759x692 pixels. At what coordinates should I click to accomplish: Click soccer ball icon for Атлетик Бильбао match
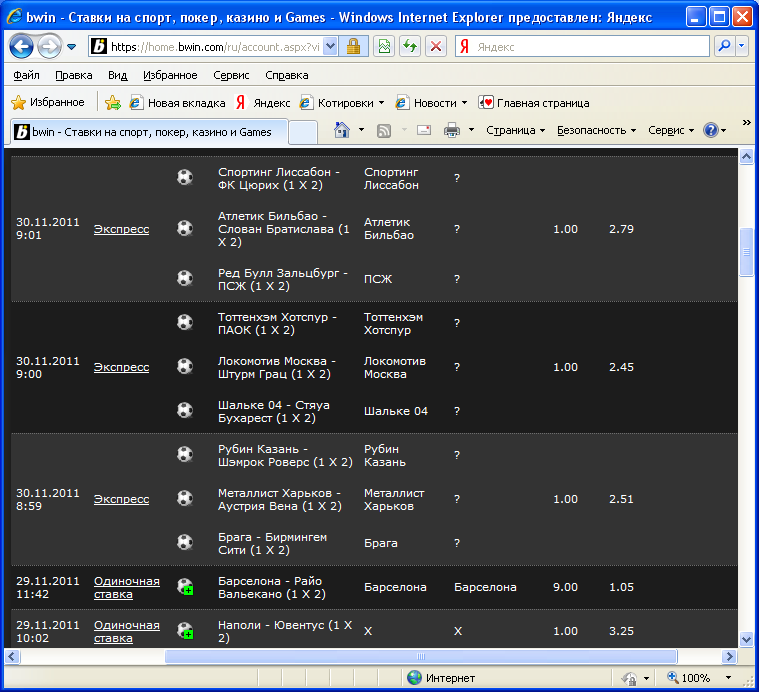click(x=185, y=228)
